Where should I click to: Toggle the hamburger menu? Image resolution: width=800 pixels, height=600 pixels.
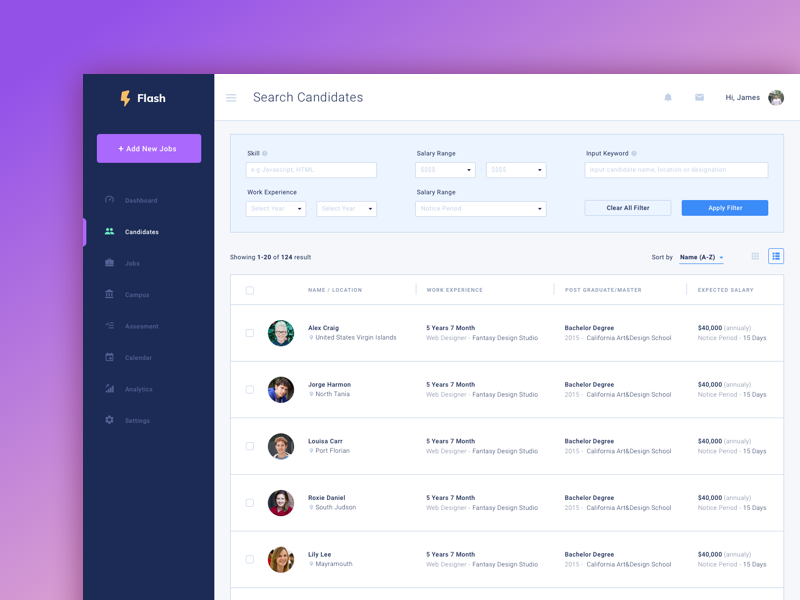point(231,97)
